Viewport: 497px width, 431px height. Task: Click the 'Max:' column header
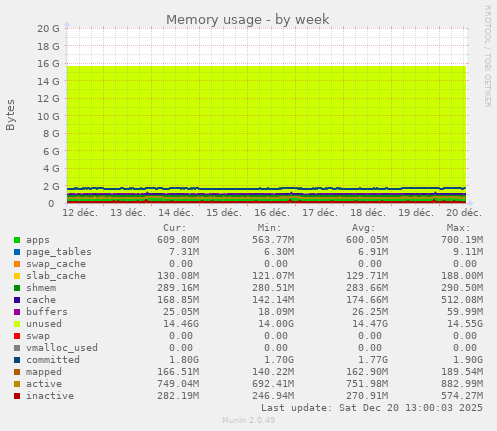pyautogui.click(x=458, y=228)
